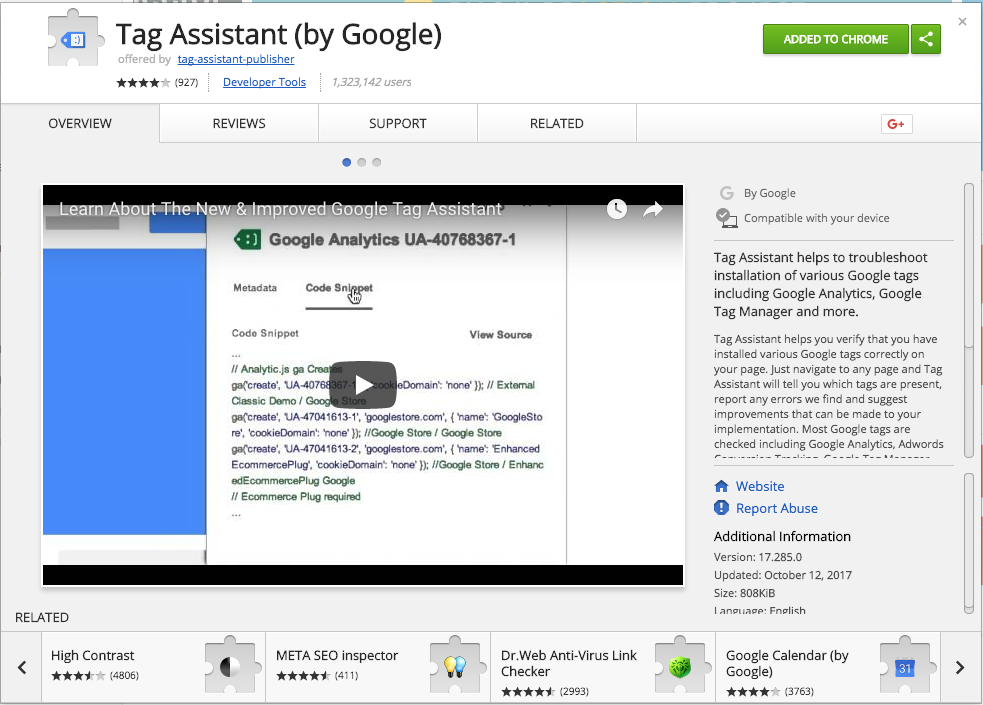Open the META SEO inspector extension
Screen dimensions: 983x705
pos(378,667)
